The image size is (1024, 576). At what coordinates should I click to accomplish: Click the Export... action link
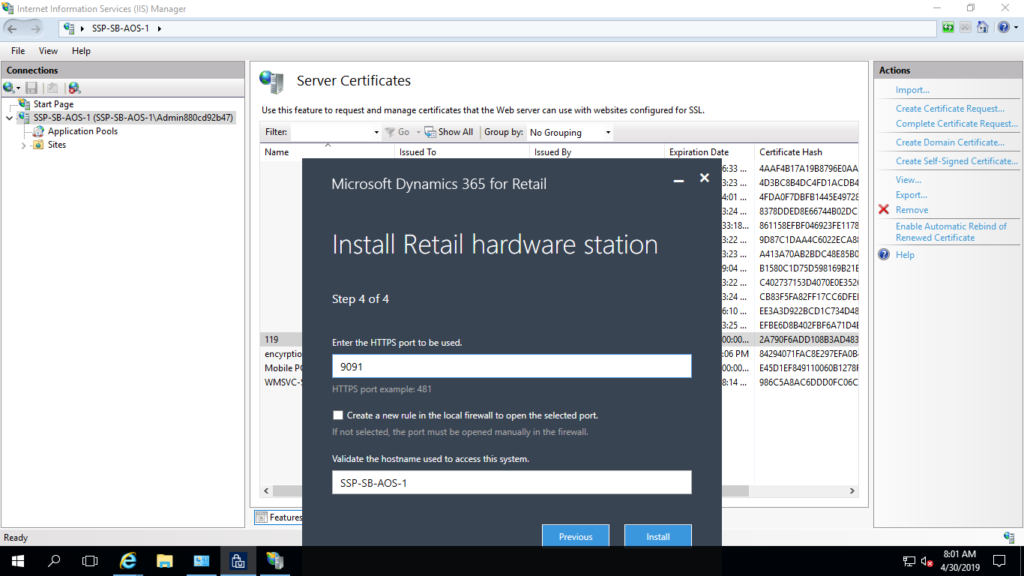911,195
